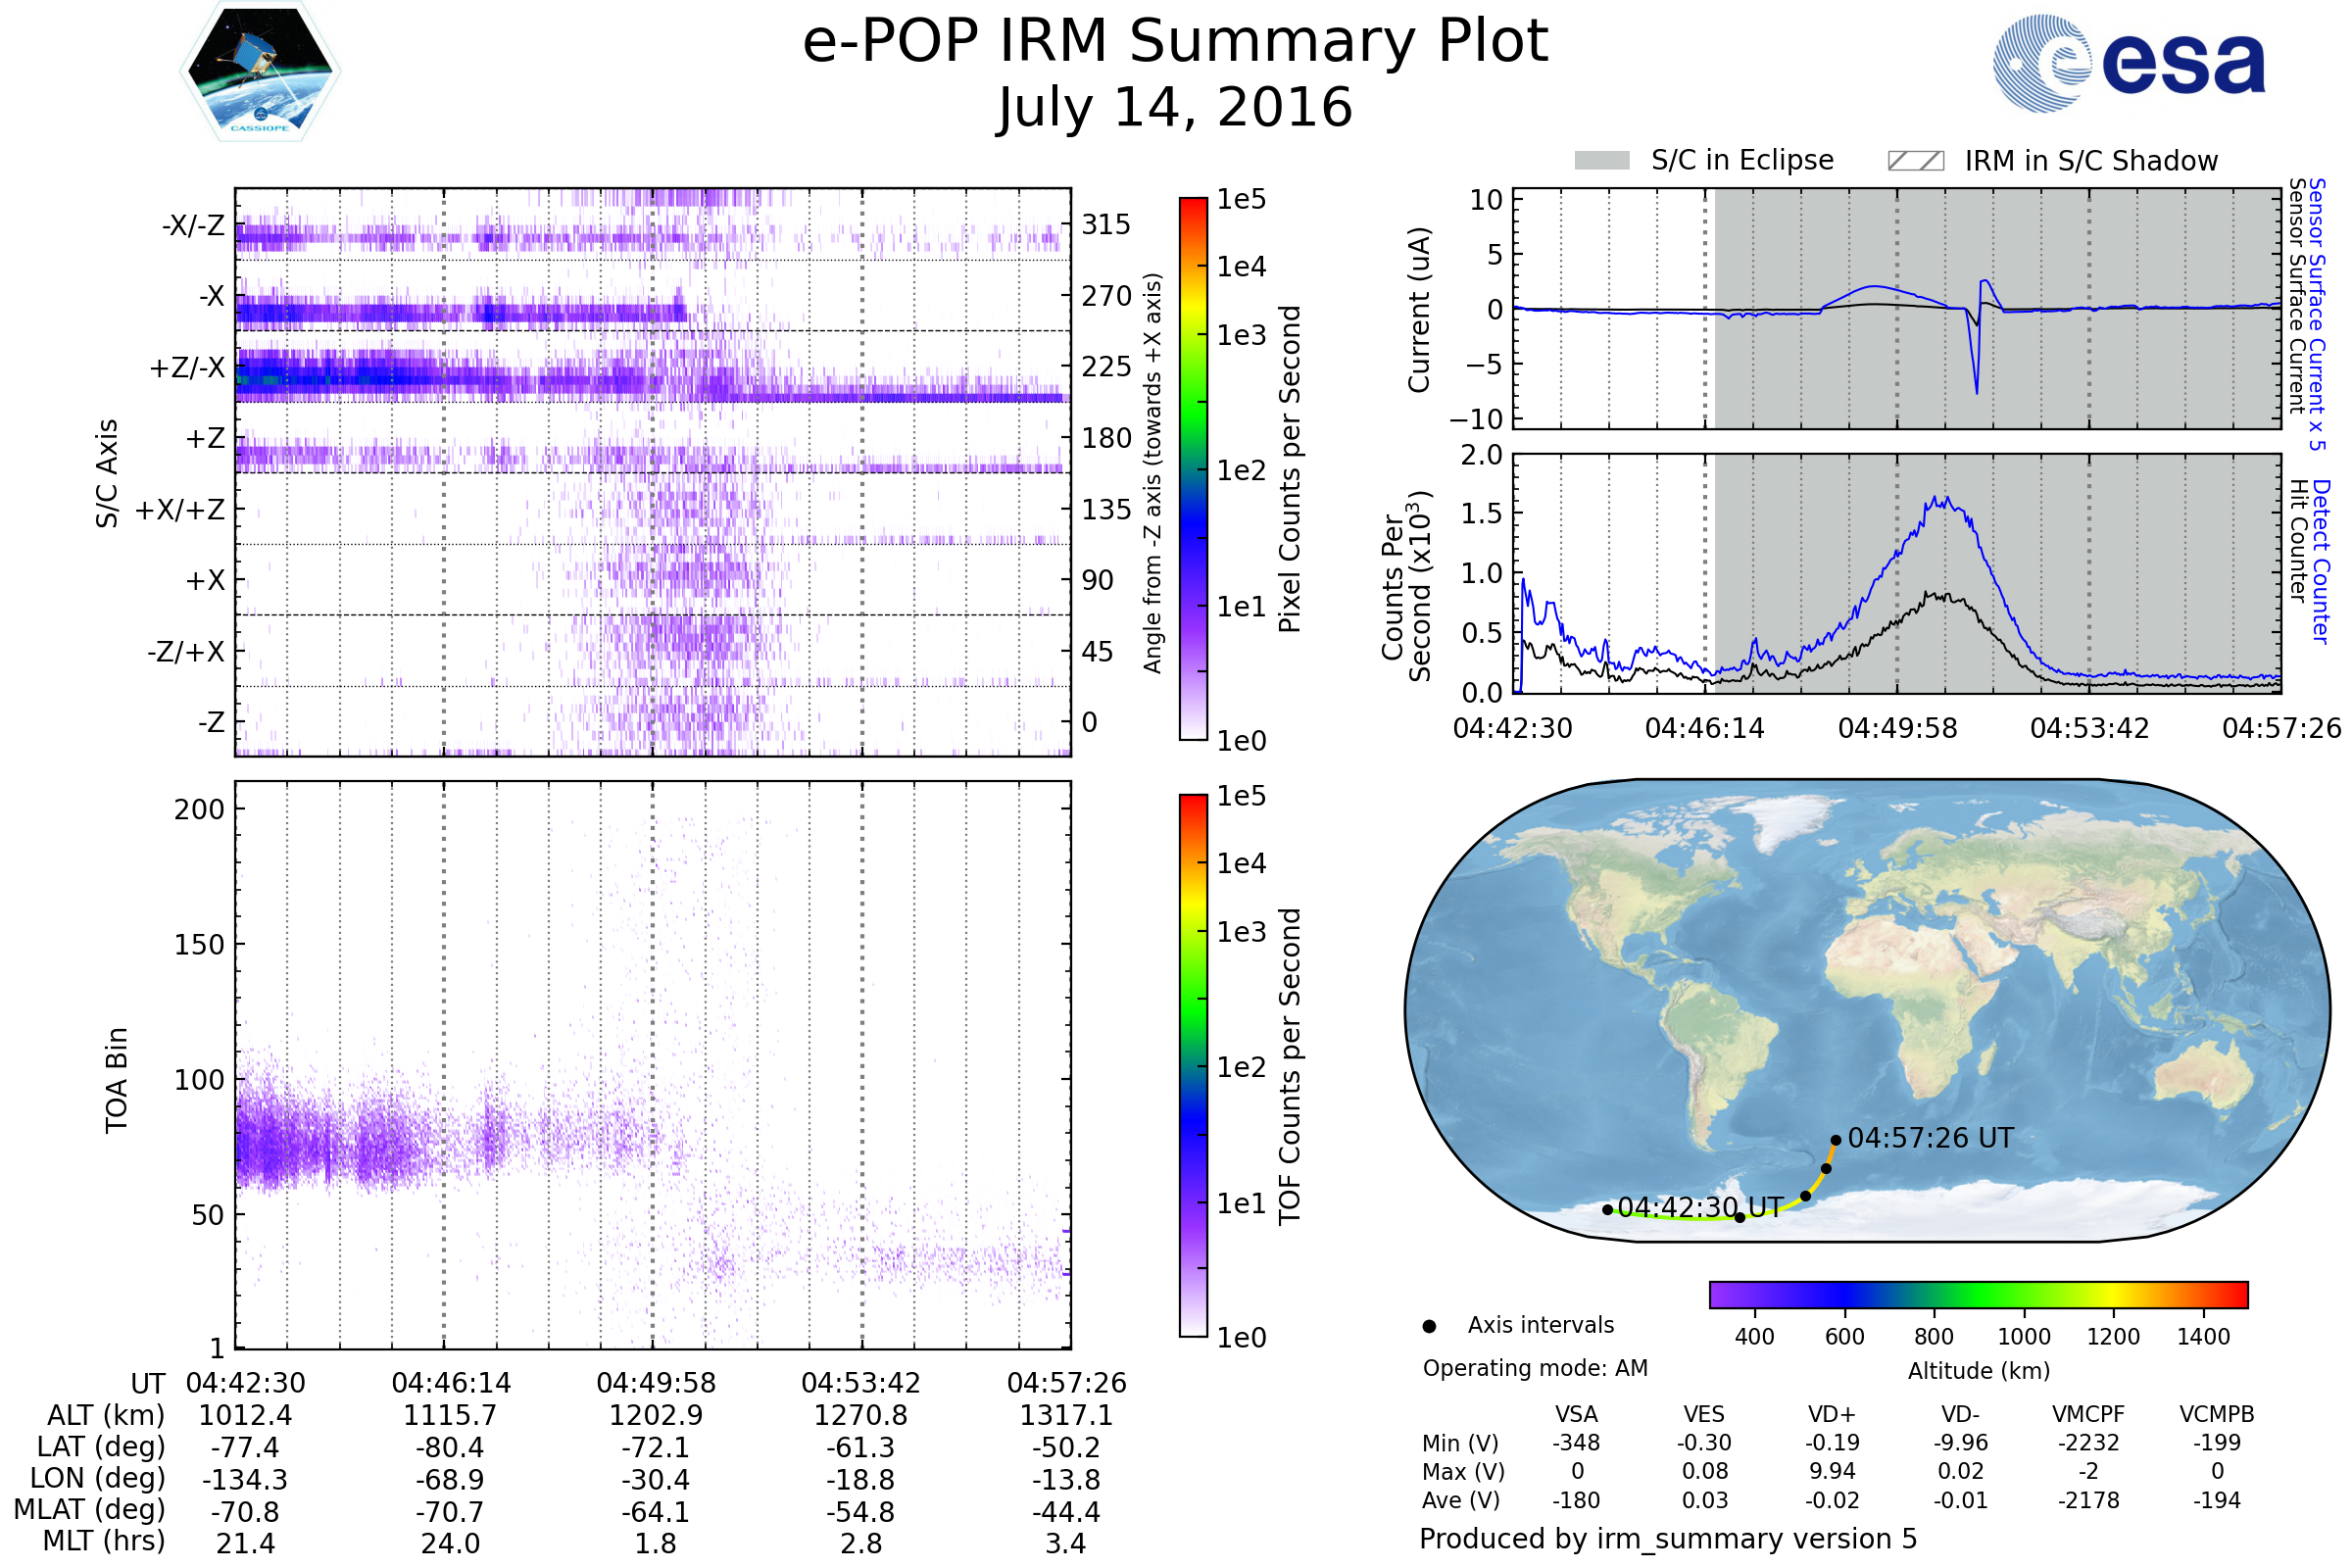Image resolution: width=2352 pixels, height=1568 pixels.
Task: Click the gray S/C in Eclipse legend swatch
Action: tap(1601, 161)
